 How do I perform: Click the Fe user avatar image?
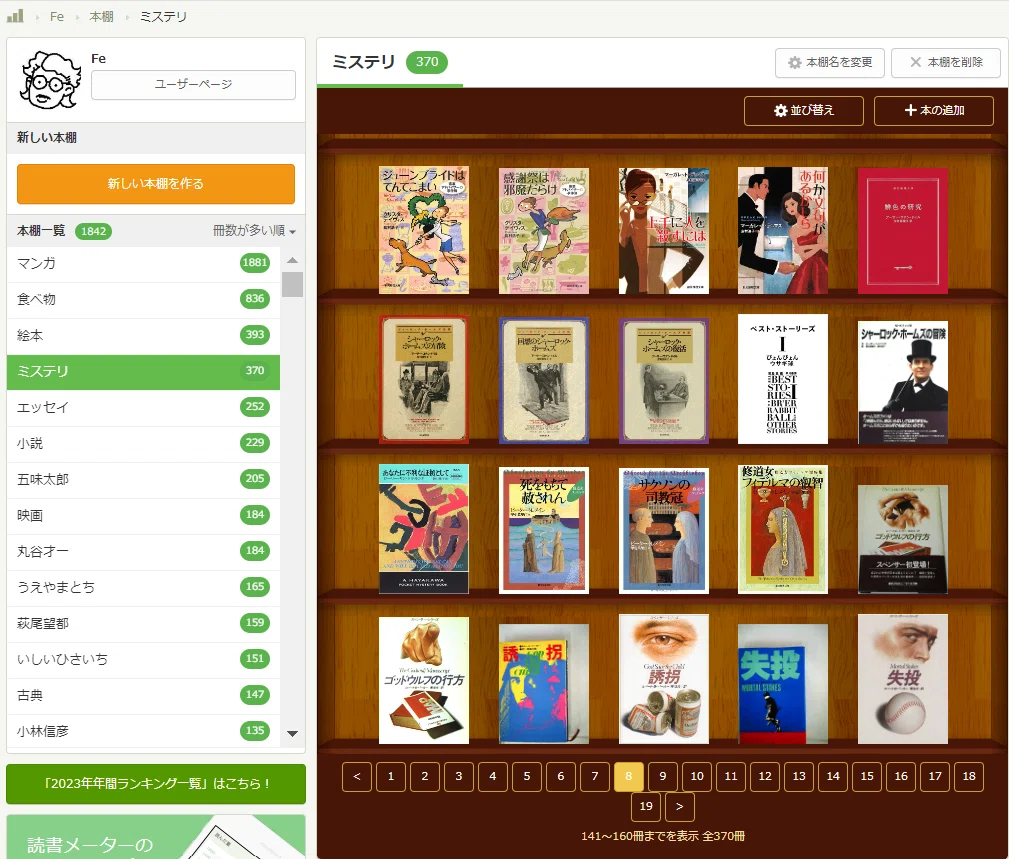point(50,80)
